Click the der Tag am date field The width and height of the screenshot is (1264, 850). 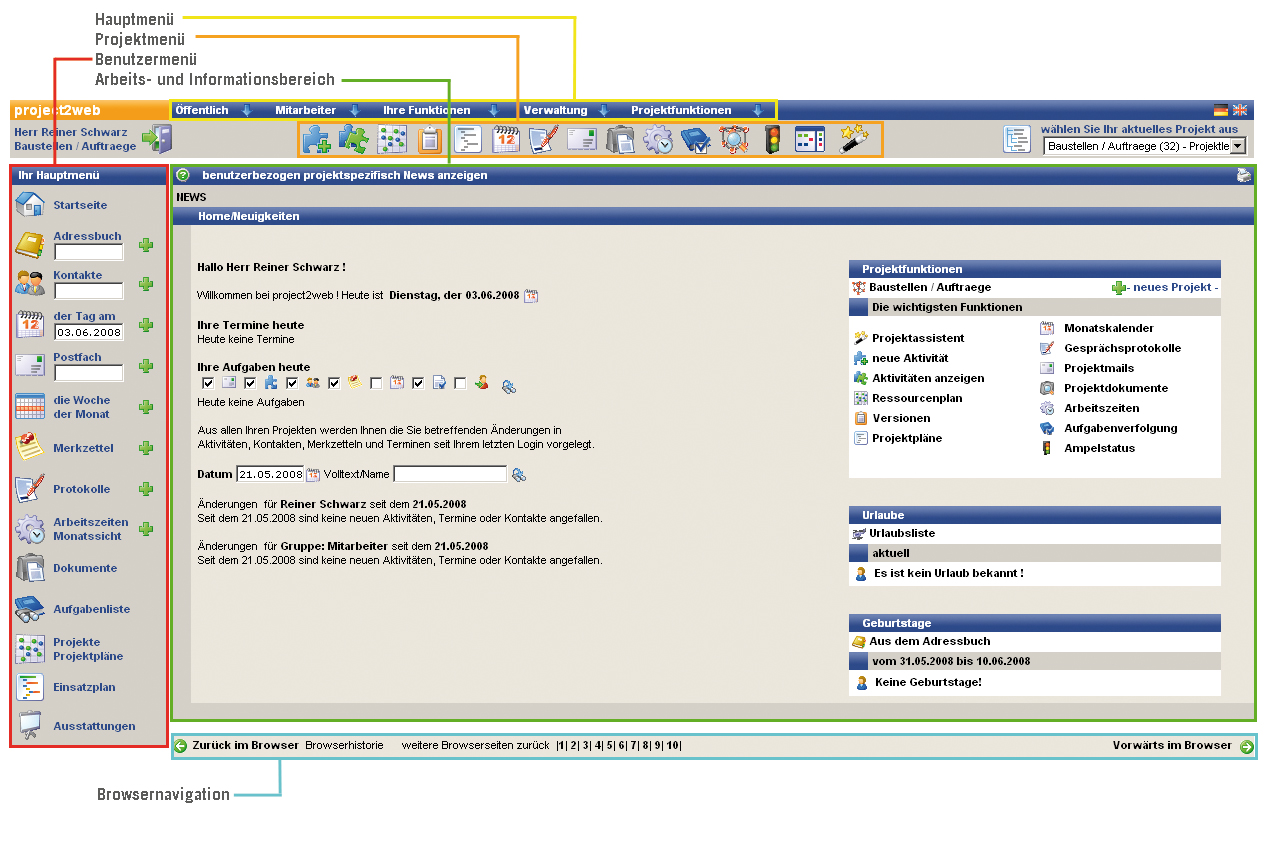pos(89,332)
